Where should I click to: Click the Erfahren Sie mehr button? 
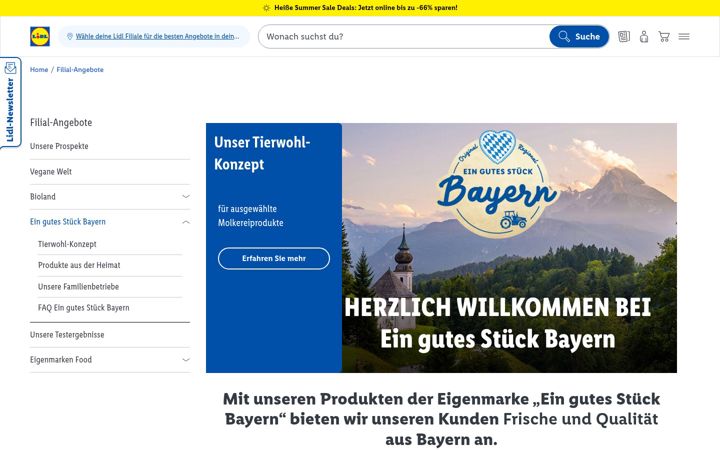[x=274, y=259]
